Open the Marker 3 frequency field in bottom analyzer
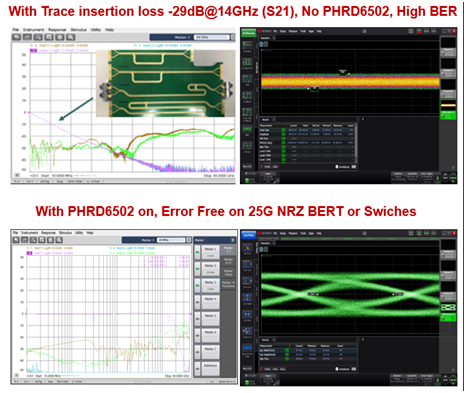The height and width of the screenshot is (393, 466). (171, 240)
